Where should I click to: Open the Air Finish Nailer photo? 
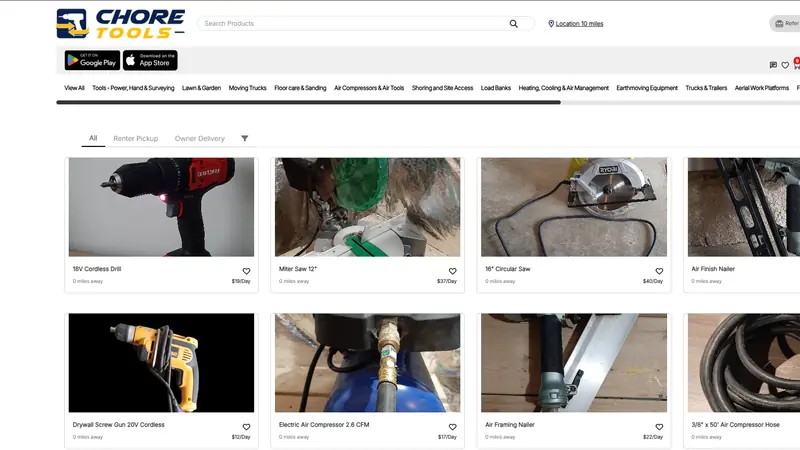744,207
